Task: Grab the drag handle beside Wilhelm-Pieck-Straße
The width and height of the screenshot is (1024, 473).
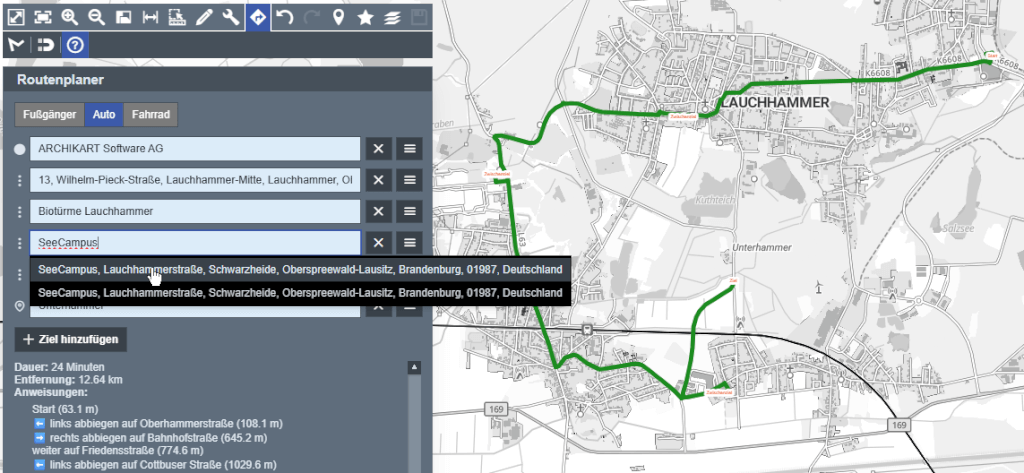Action: [20, 180]
